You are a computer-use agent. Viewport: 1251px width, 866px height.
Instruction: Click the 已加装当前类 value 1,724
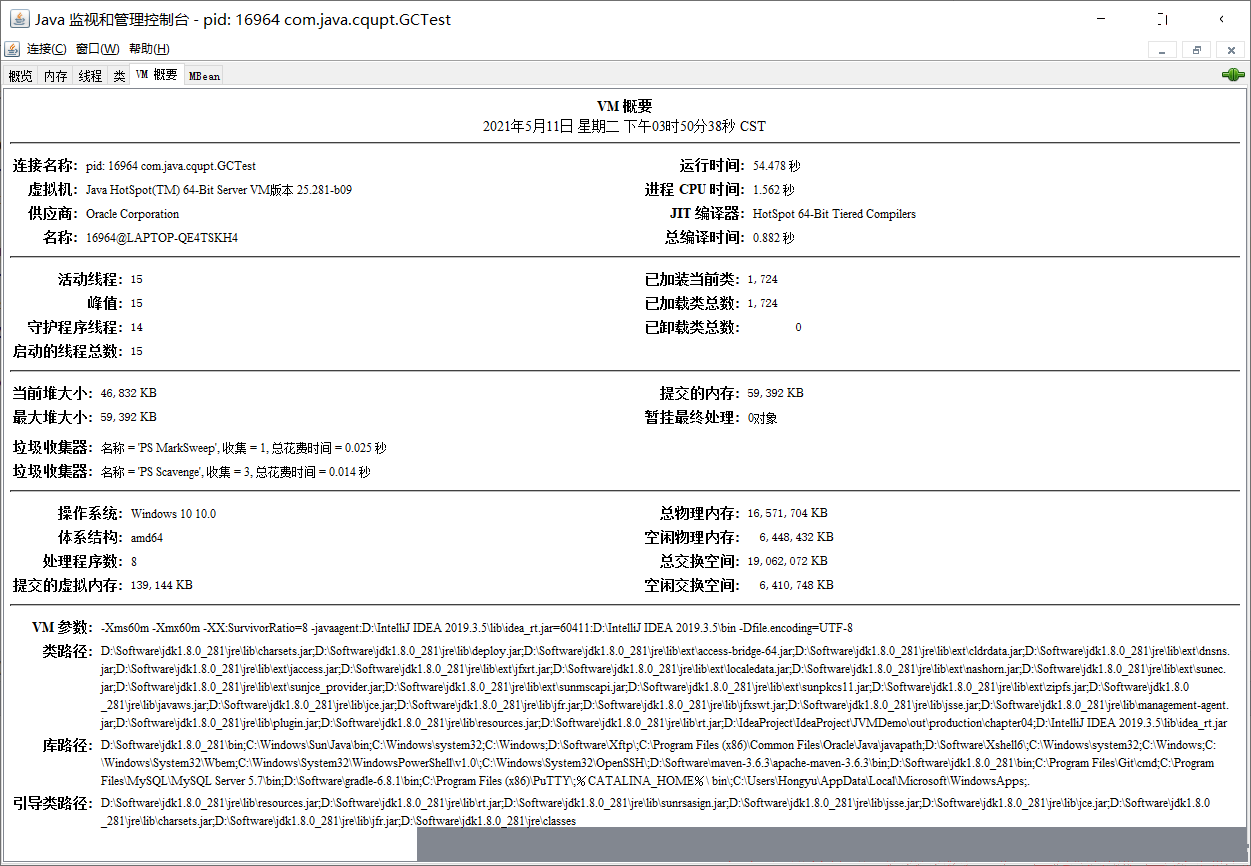tap(763, 280)
